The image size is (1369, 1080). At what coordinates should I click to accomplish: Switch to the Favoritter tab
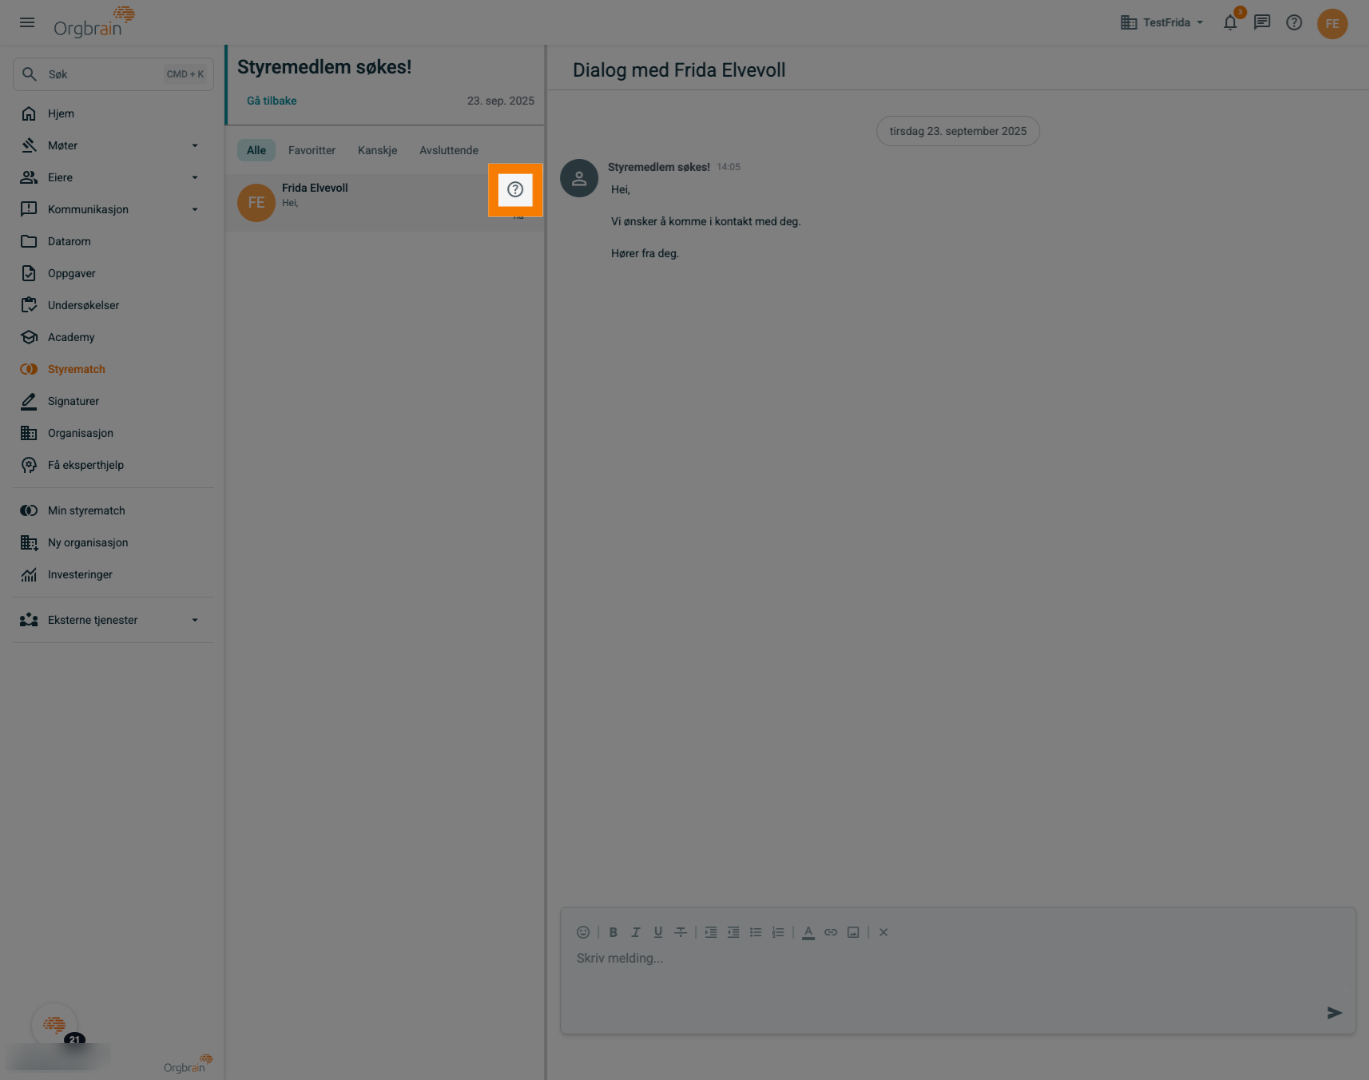[312, 150]
